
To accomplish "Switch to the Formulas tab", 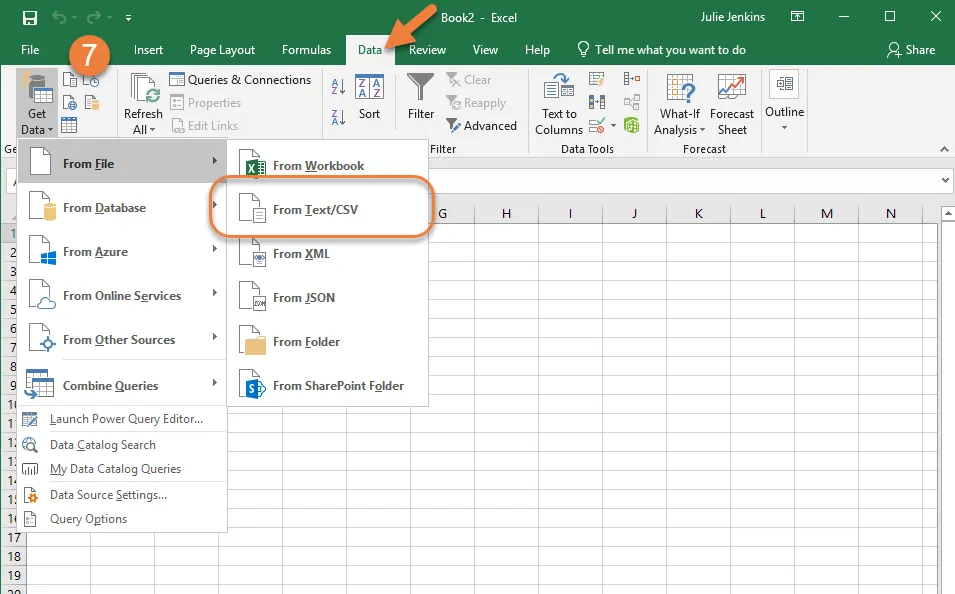I will (306, 50).
